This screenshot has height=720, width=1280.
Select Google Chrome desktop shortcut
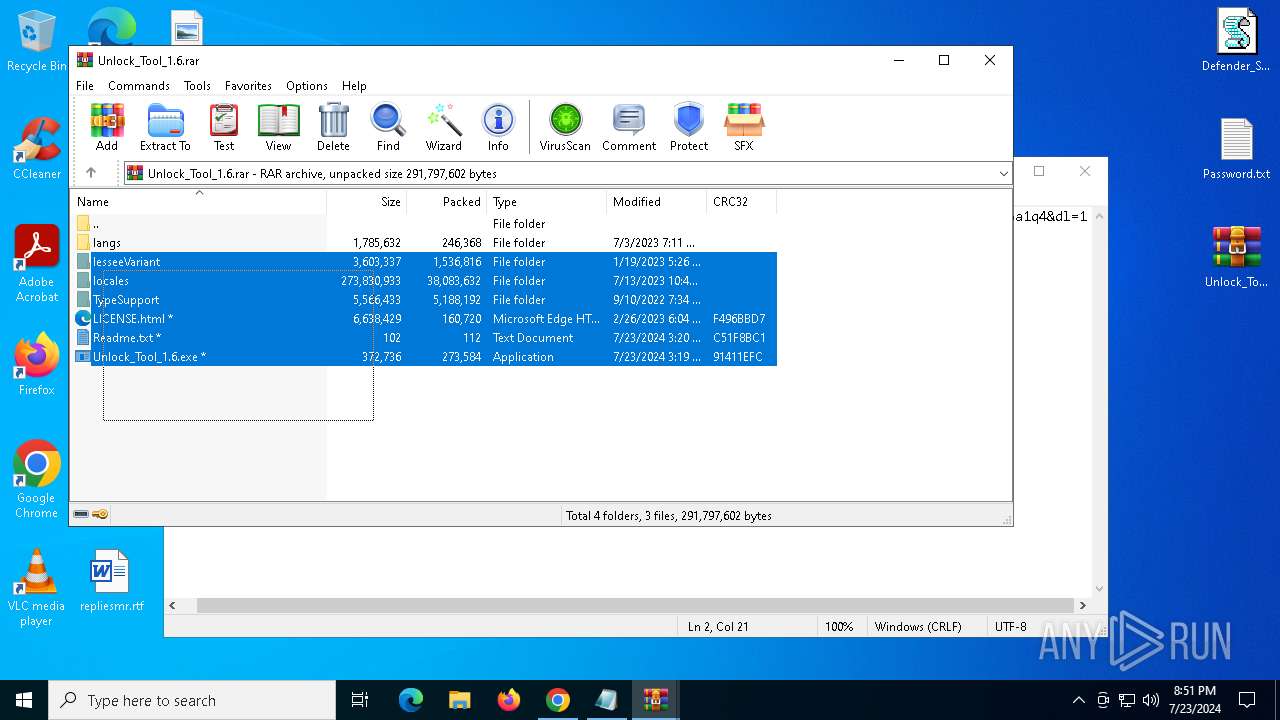36,479
